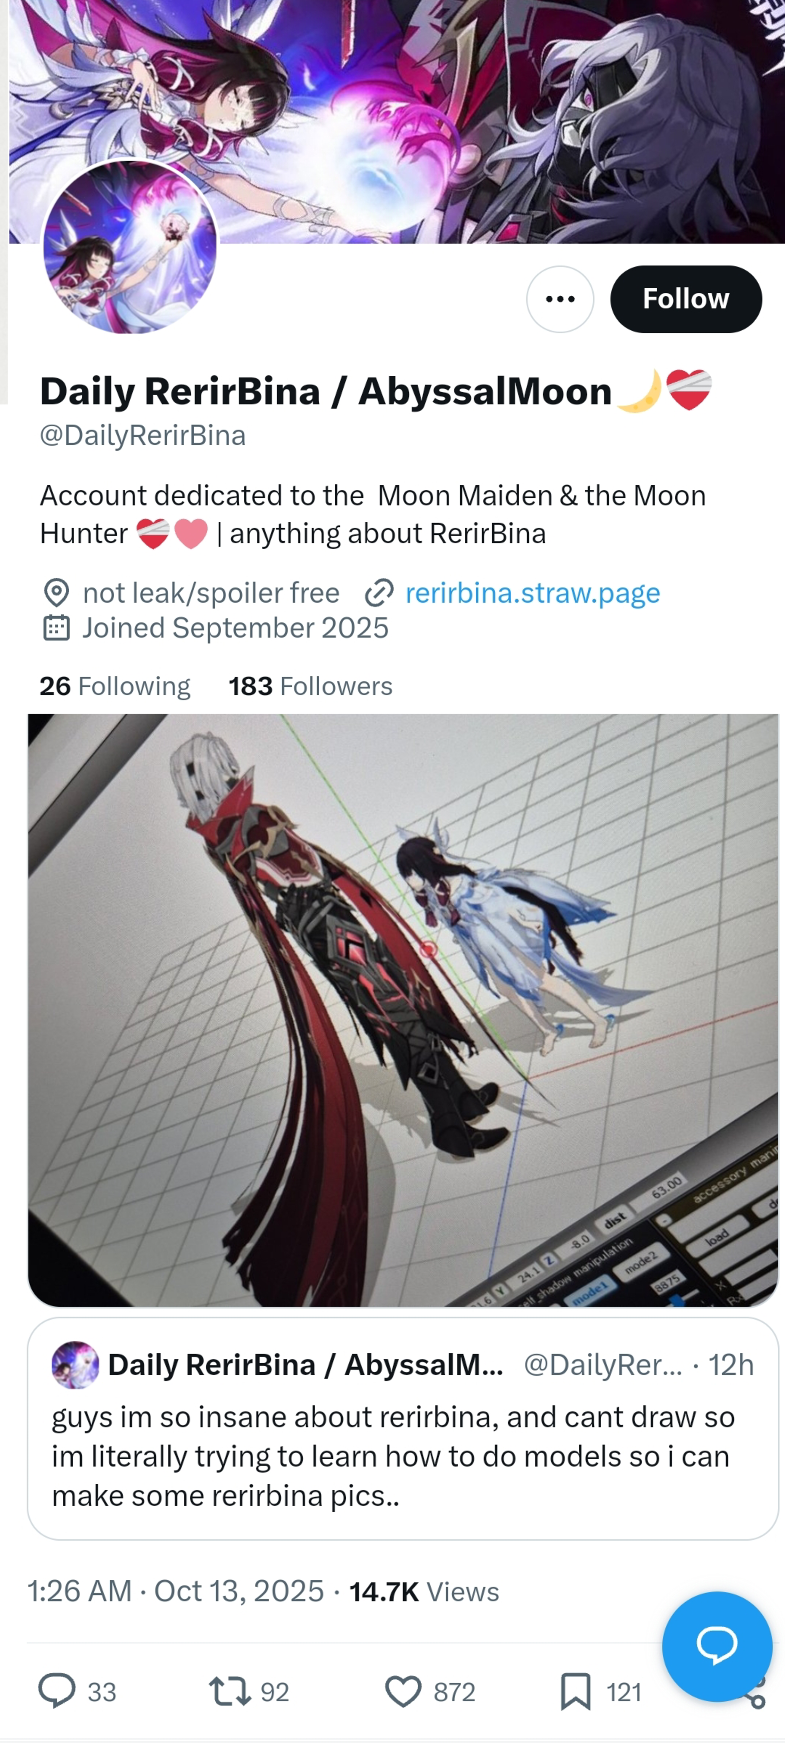This screenshot has width=785, height=1745.
Task: Click the calendar joined-date icon
Action: tap(56, 628)
